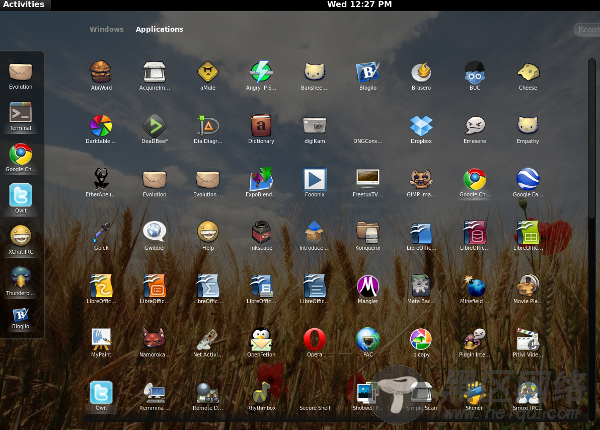Screen dimensions: 600x430
Task: Launch Opera browser
Action: point(314,342)
